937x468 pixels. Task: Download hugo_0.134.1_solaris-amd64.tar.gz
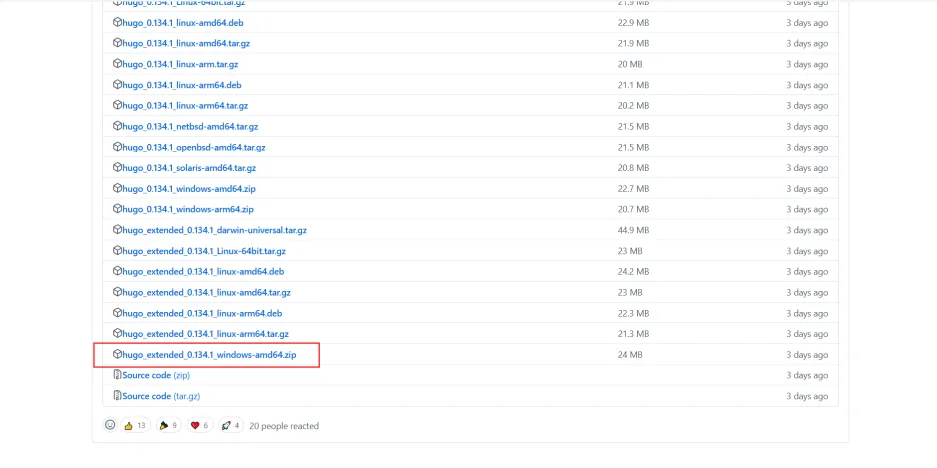[x=189, y=168]
